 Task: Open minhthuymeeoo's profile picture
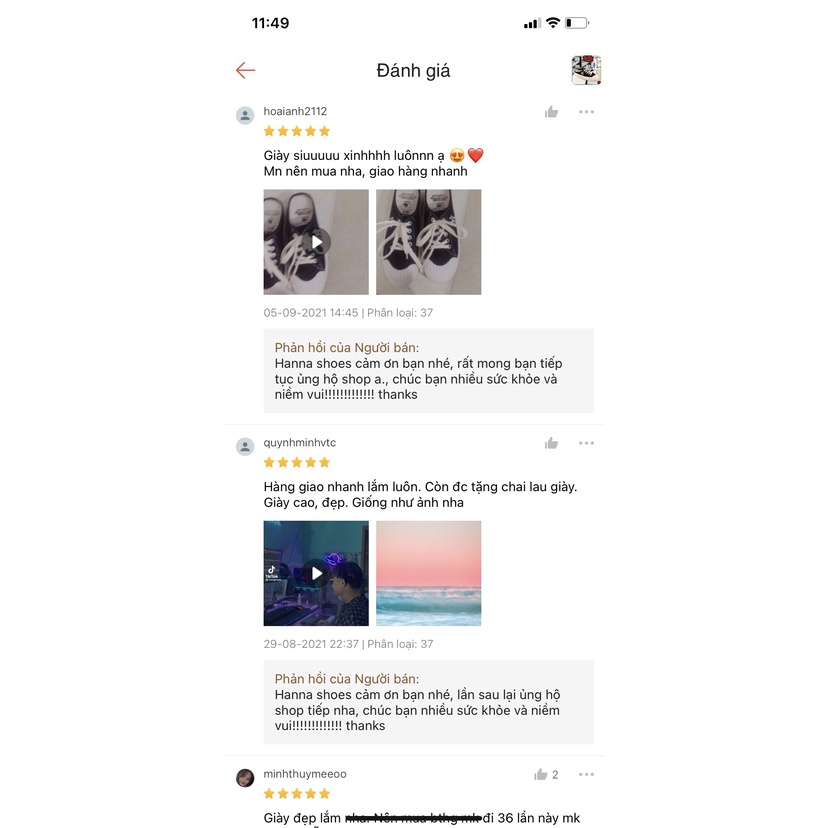click(245, 778)
